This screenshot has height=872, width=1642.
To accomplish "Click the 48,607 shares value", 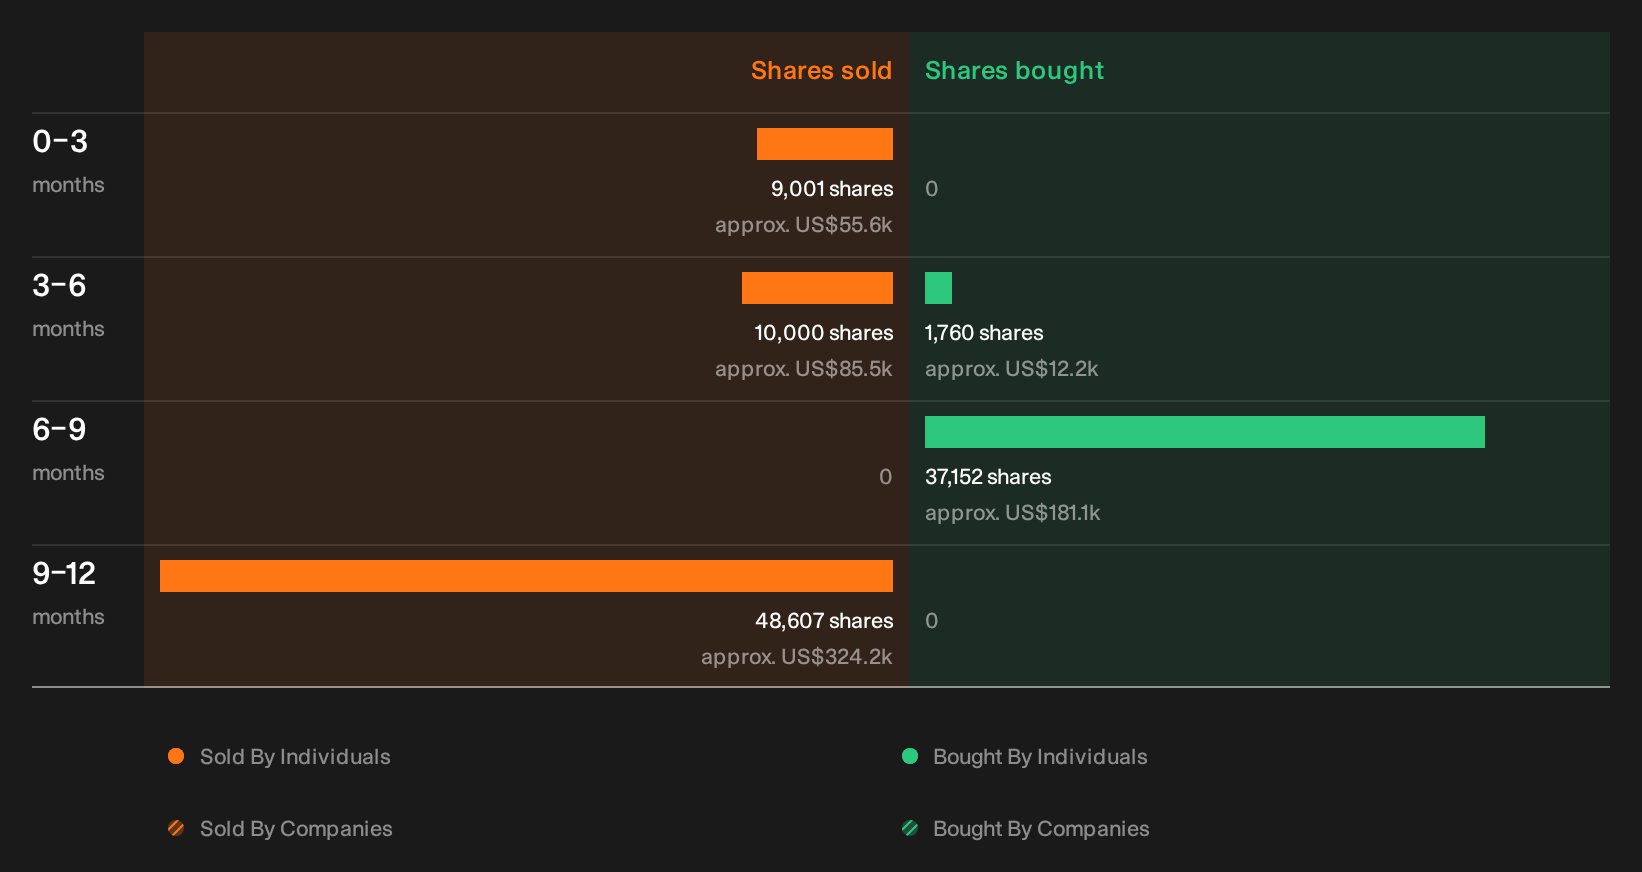I will (824, 621).
